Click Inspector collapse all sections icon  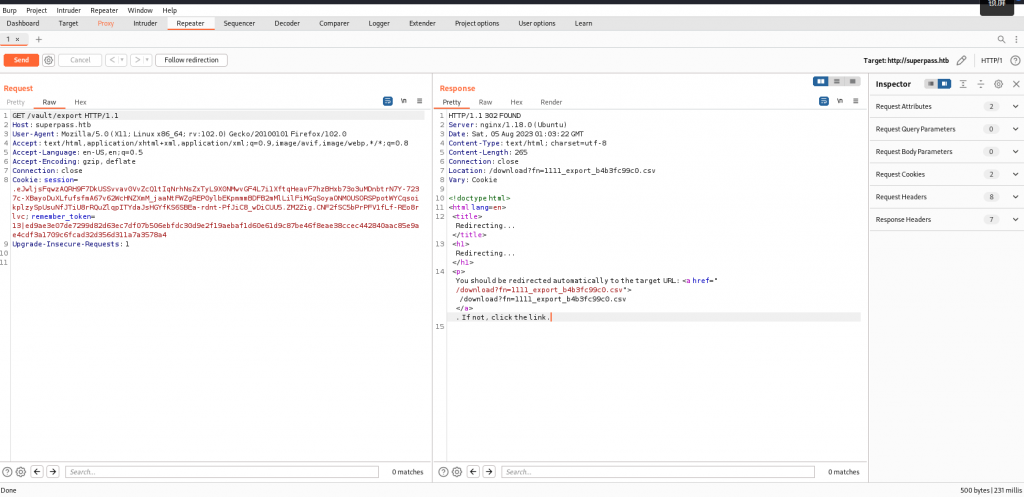[x=980, y=84]
